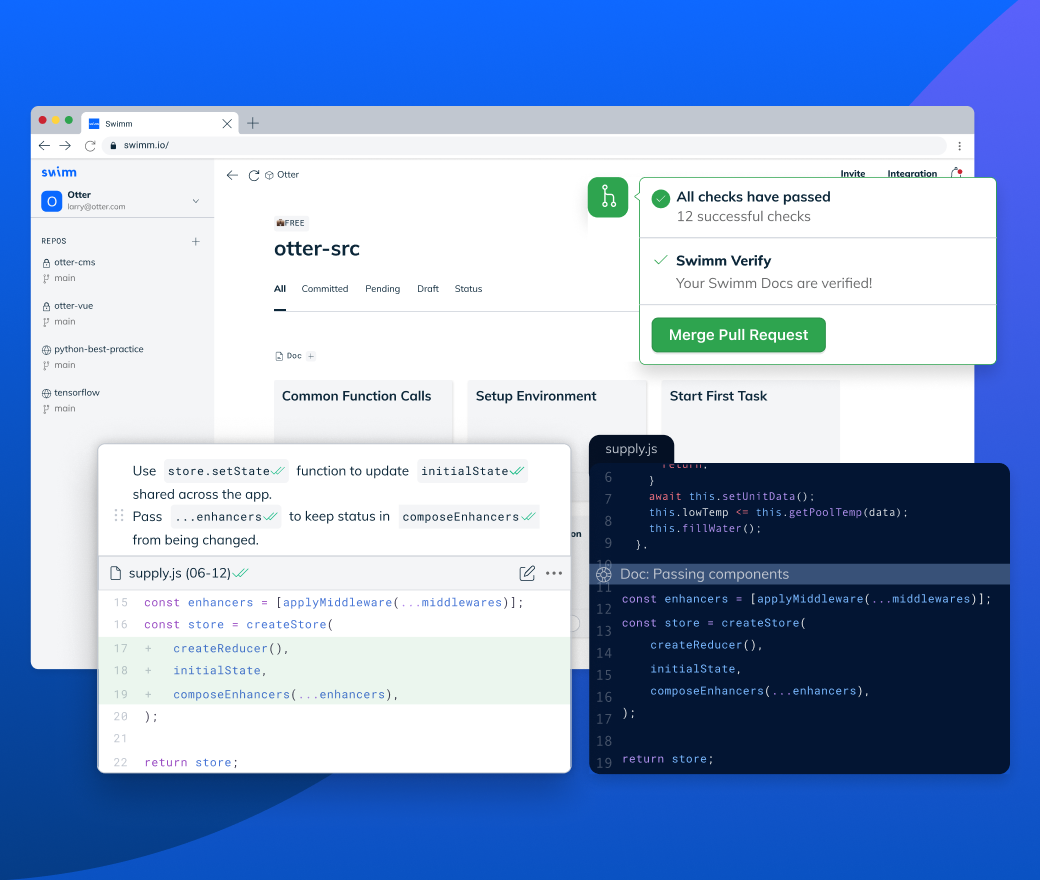
Task: Switch to the Committed tab
Action: point(325,289)
